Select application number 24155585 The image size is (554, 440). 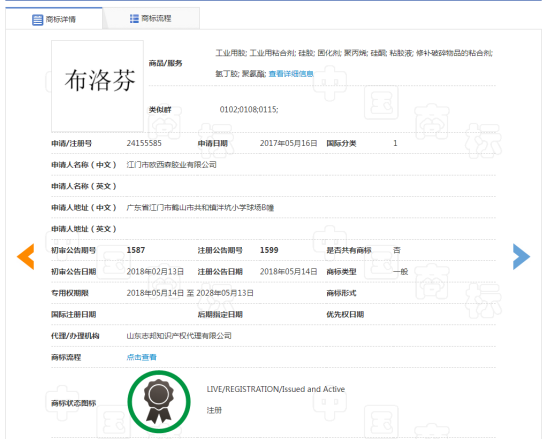click(144, 143)
